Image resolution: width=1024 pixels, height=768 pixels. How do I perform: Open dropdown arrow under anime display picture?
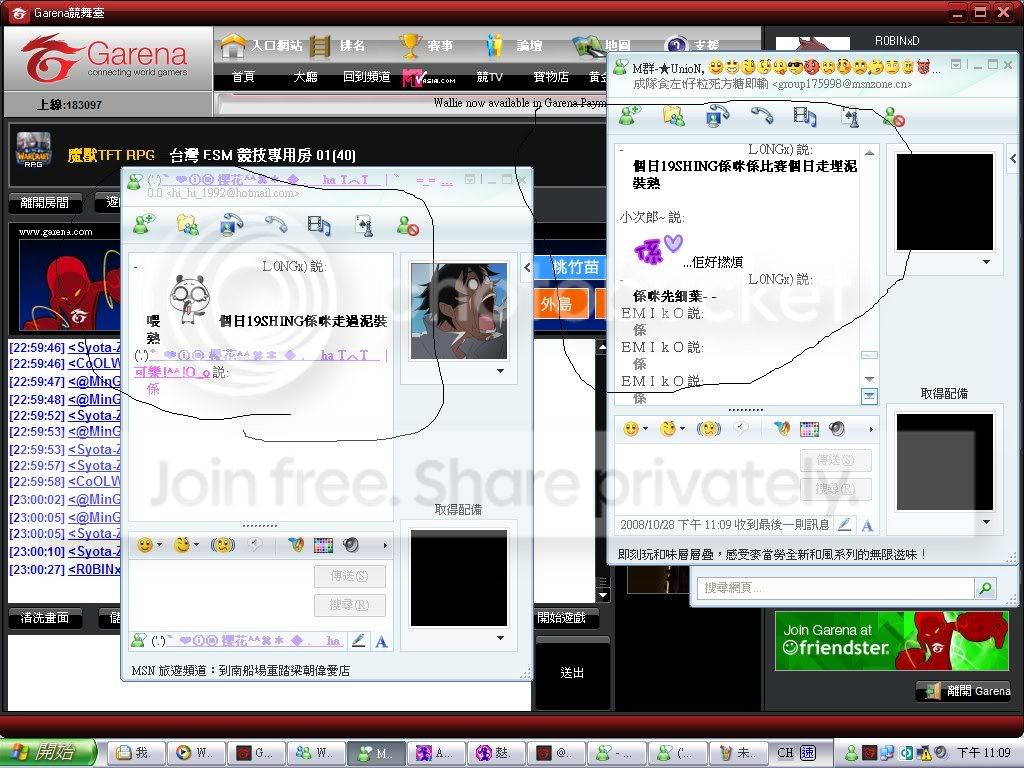tap(500, 371)
